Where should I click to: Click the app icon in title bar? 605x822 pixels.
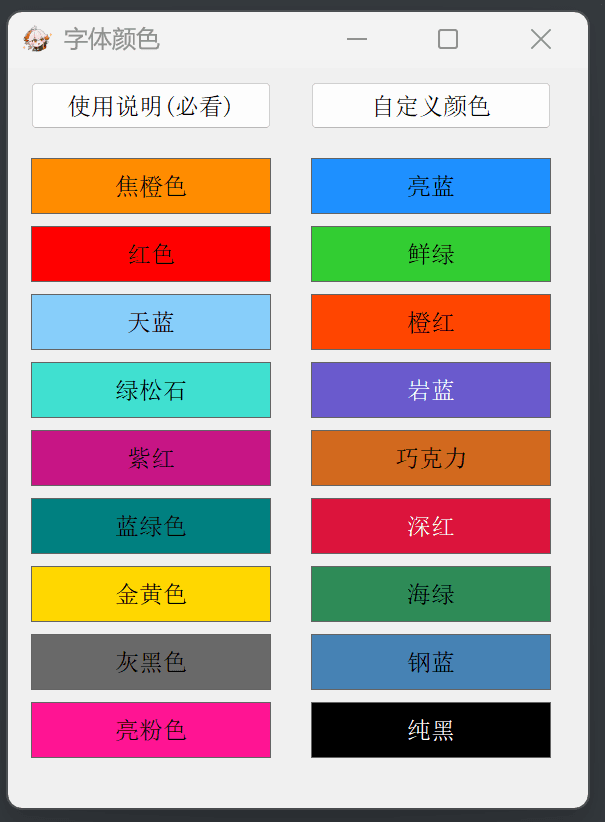tap(36, 39)
